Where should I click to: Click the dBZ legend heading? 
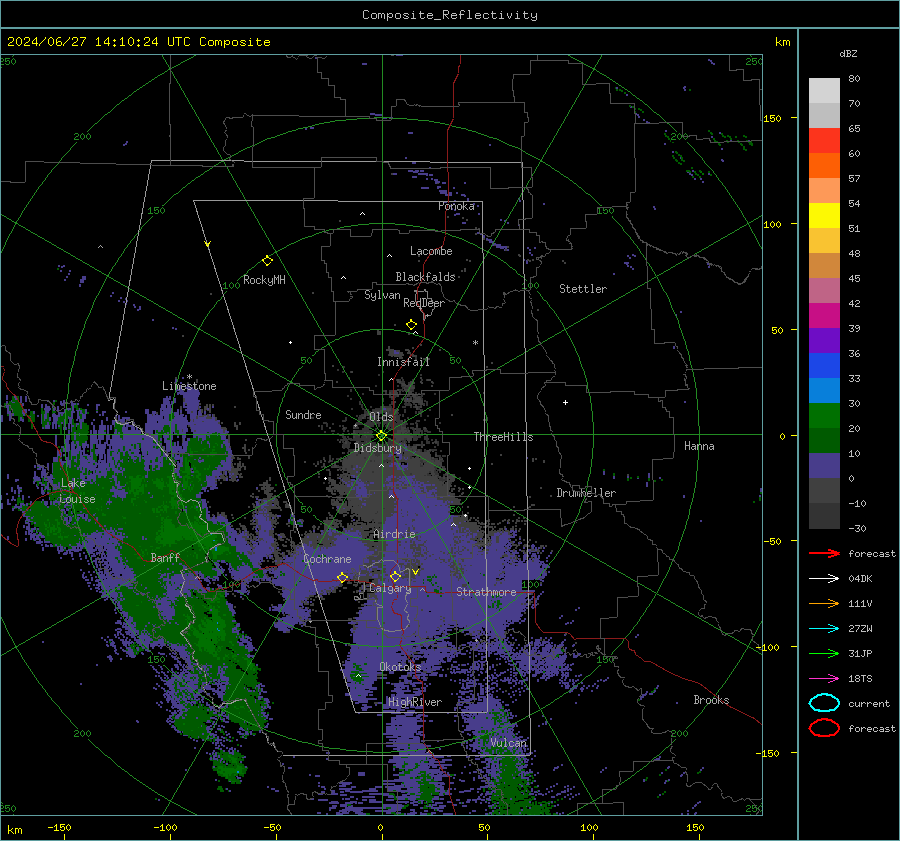[x=848, y=53]
